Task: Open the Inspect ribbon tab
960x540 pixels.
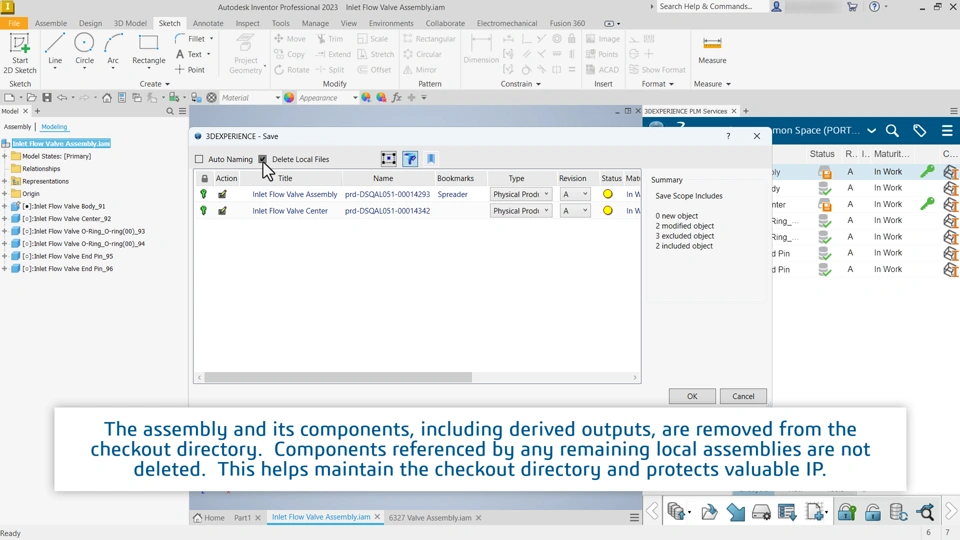Action: [x=247, y=23]
